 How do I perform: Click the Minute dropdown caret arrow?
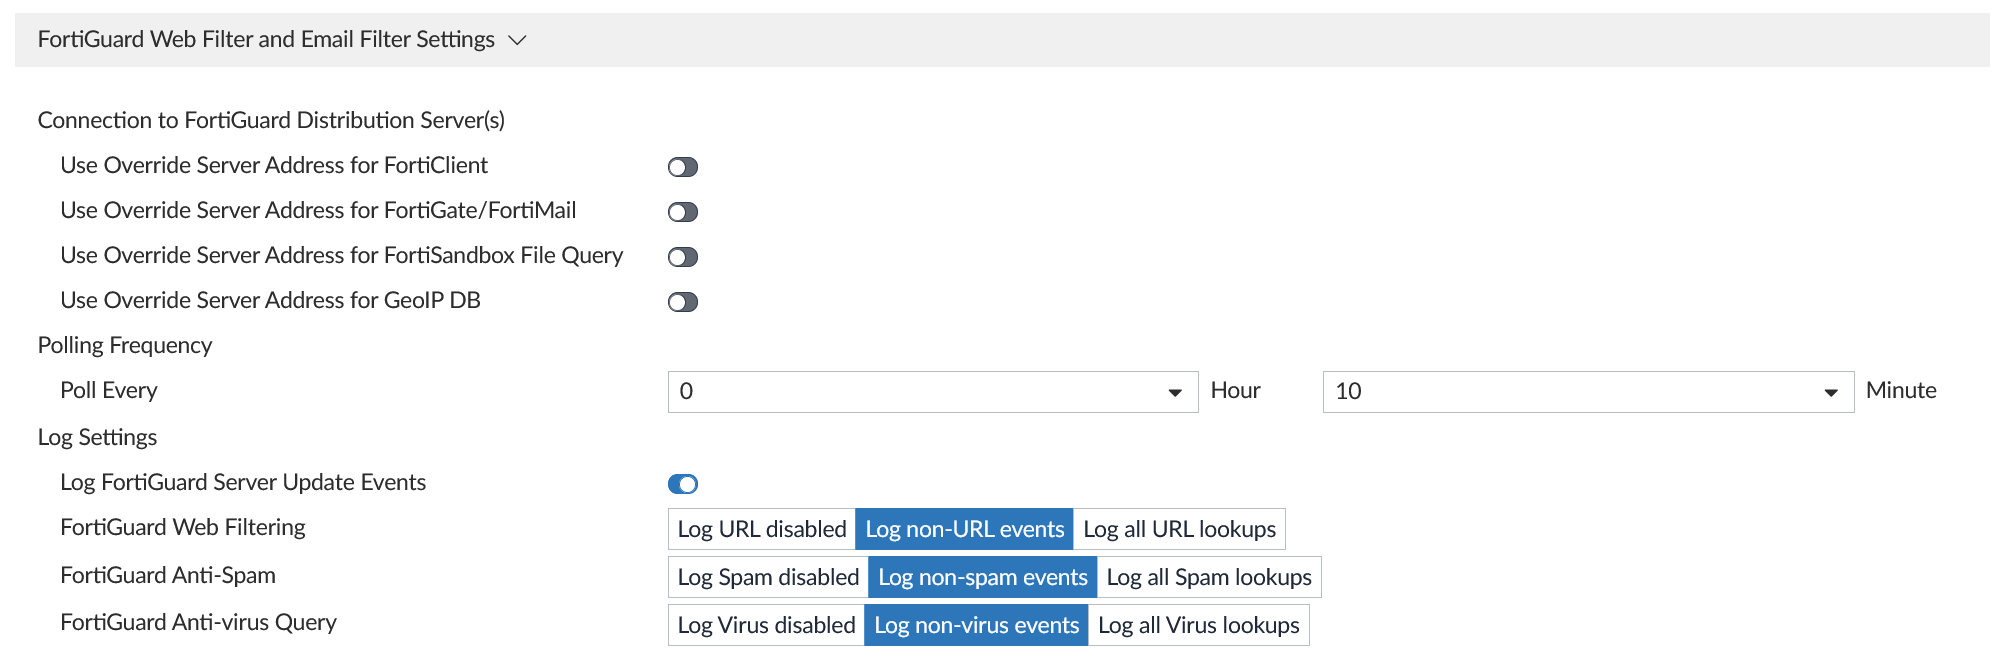[x=1831, y=393]
